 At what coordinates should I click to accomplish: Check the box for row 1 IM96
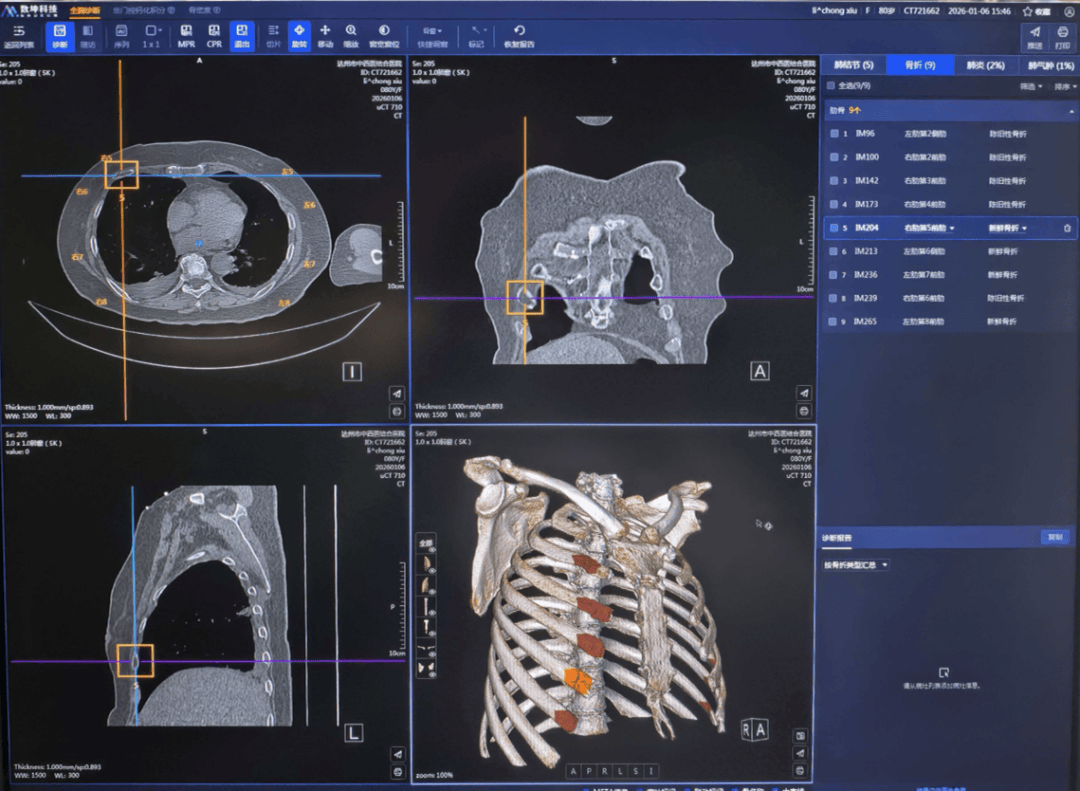[834, 134]
